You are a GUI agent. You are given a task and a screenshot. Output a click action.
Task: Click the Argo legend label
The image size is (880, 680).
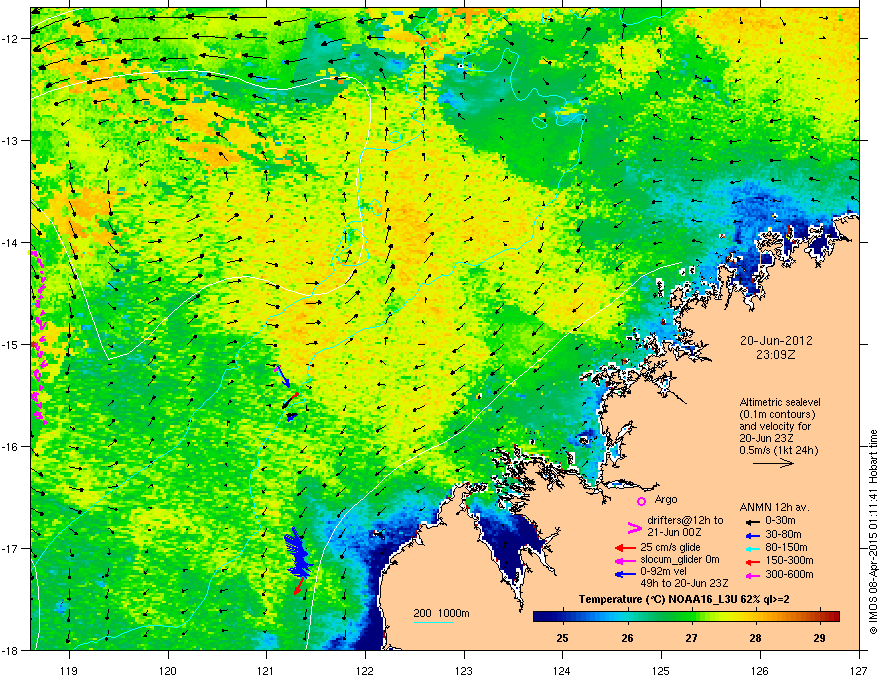[x=666, y=499]
